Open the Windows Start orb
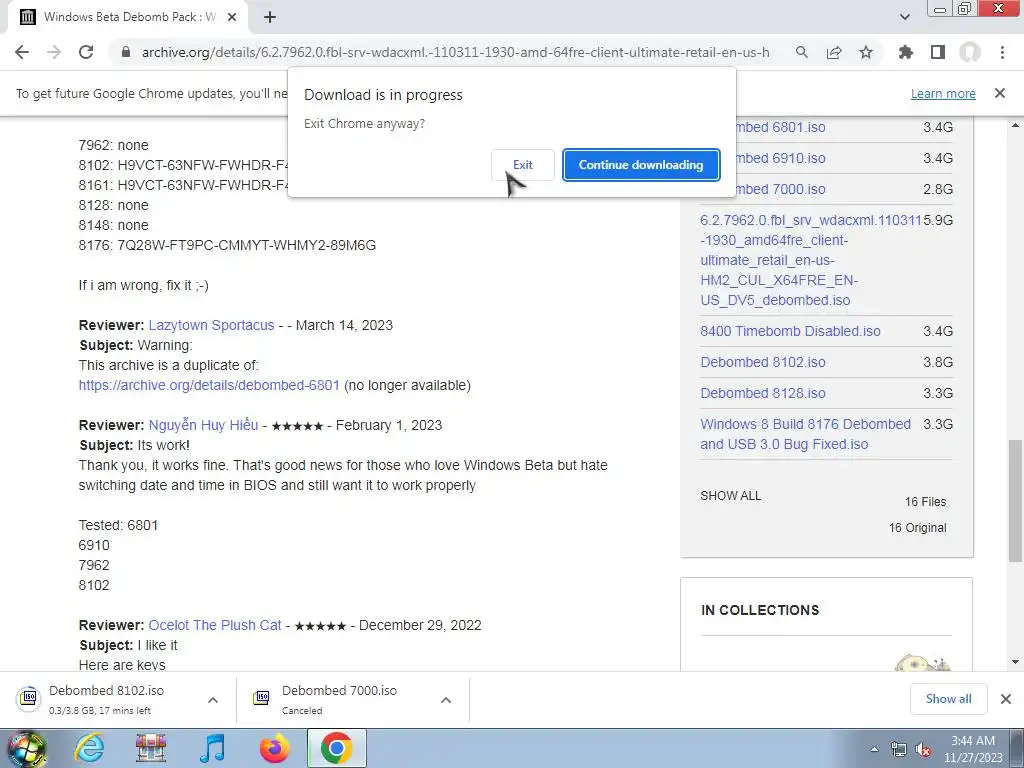1024x768 pixels. click(26, 748)
